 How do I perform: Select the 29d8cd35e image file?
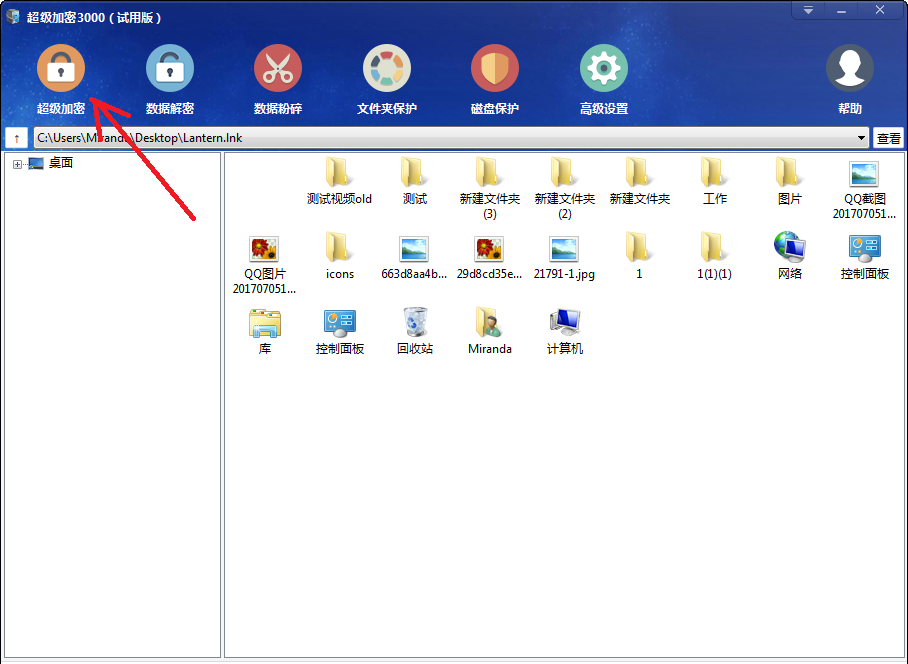(x=489, y=258)
